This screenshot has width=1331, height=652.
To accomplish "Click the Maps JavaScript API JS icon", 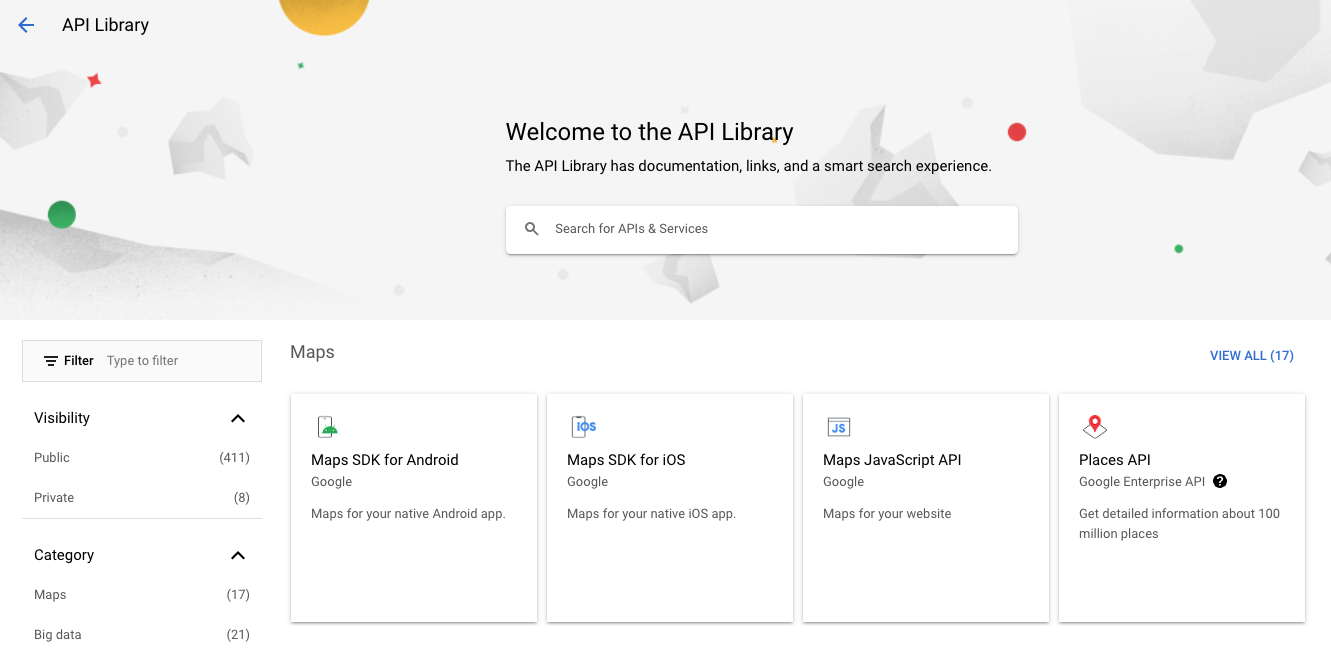I will pos(838,427).
